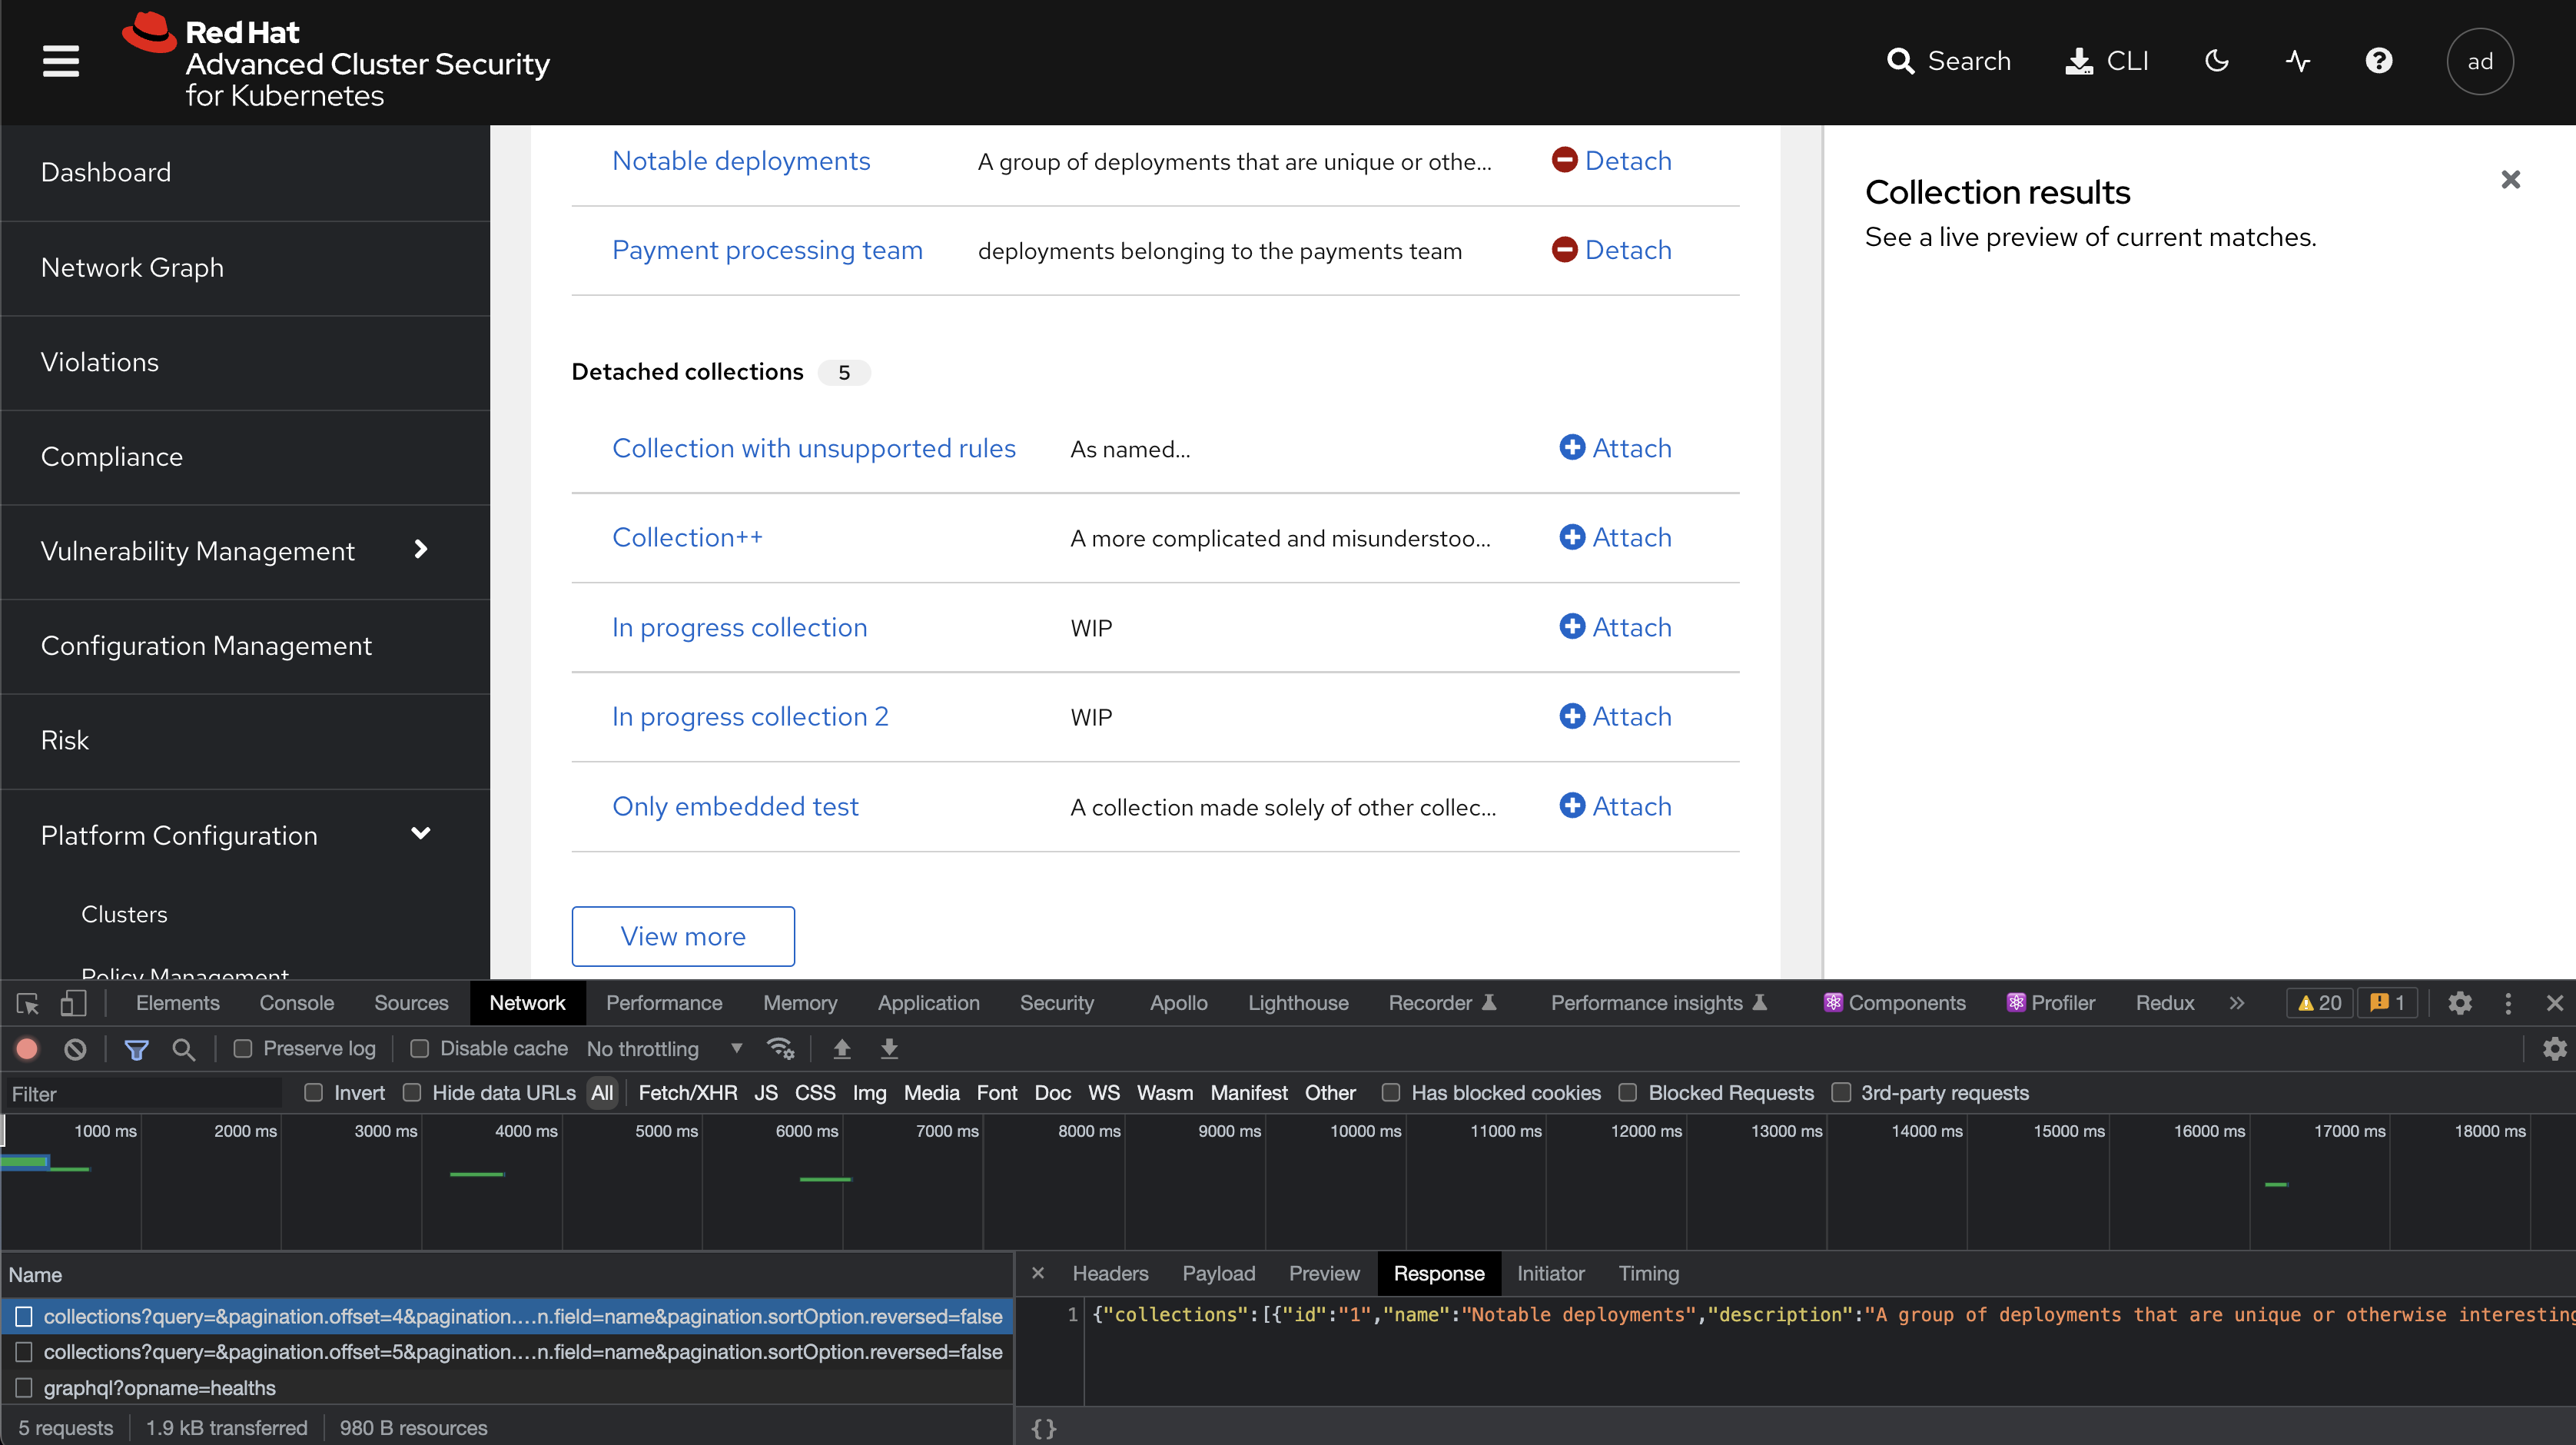Tick the Hide data URLs checkbox
The width and height of the screenshot is (2576, 1445).
pos(412,1093)
